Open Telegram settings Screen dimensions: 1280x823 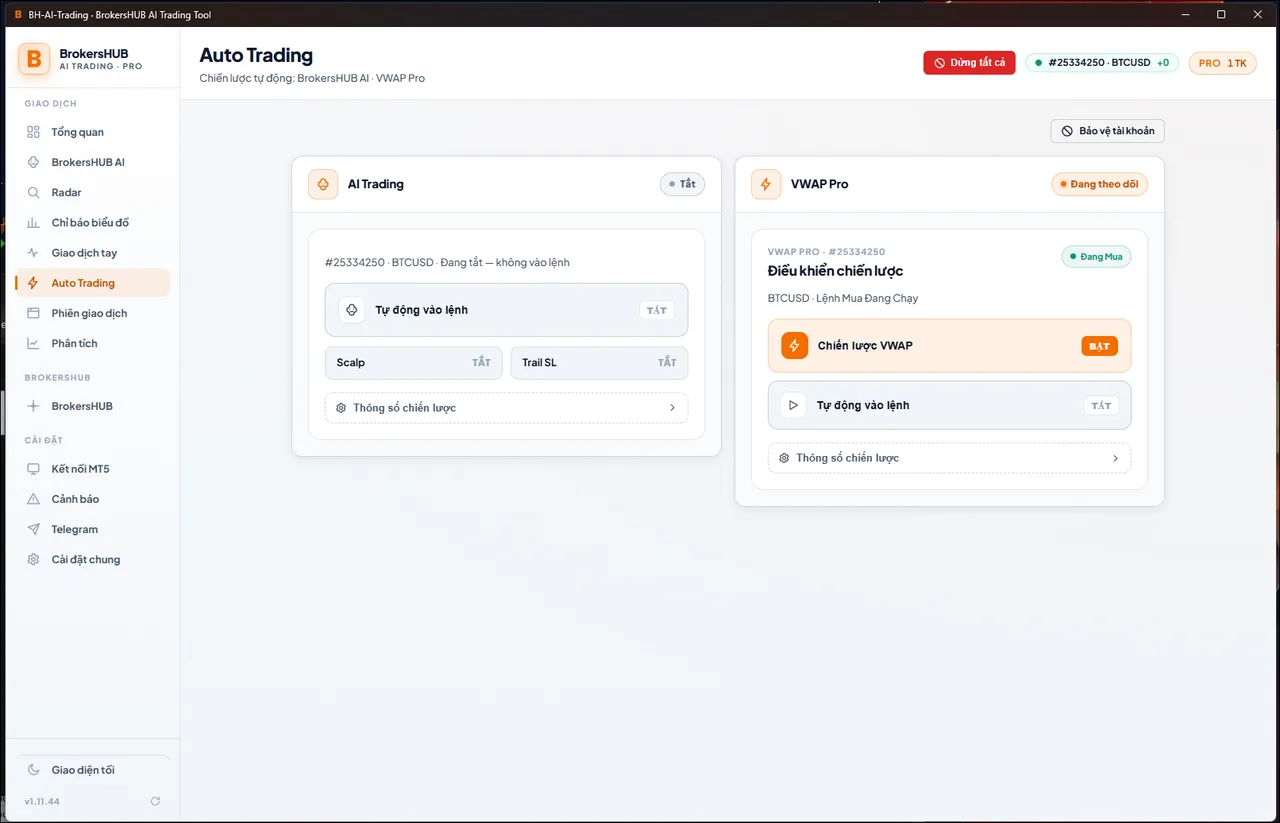pyautogui.click(x=92, y=529)
